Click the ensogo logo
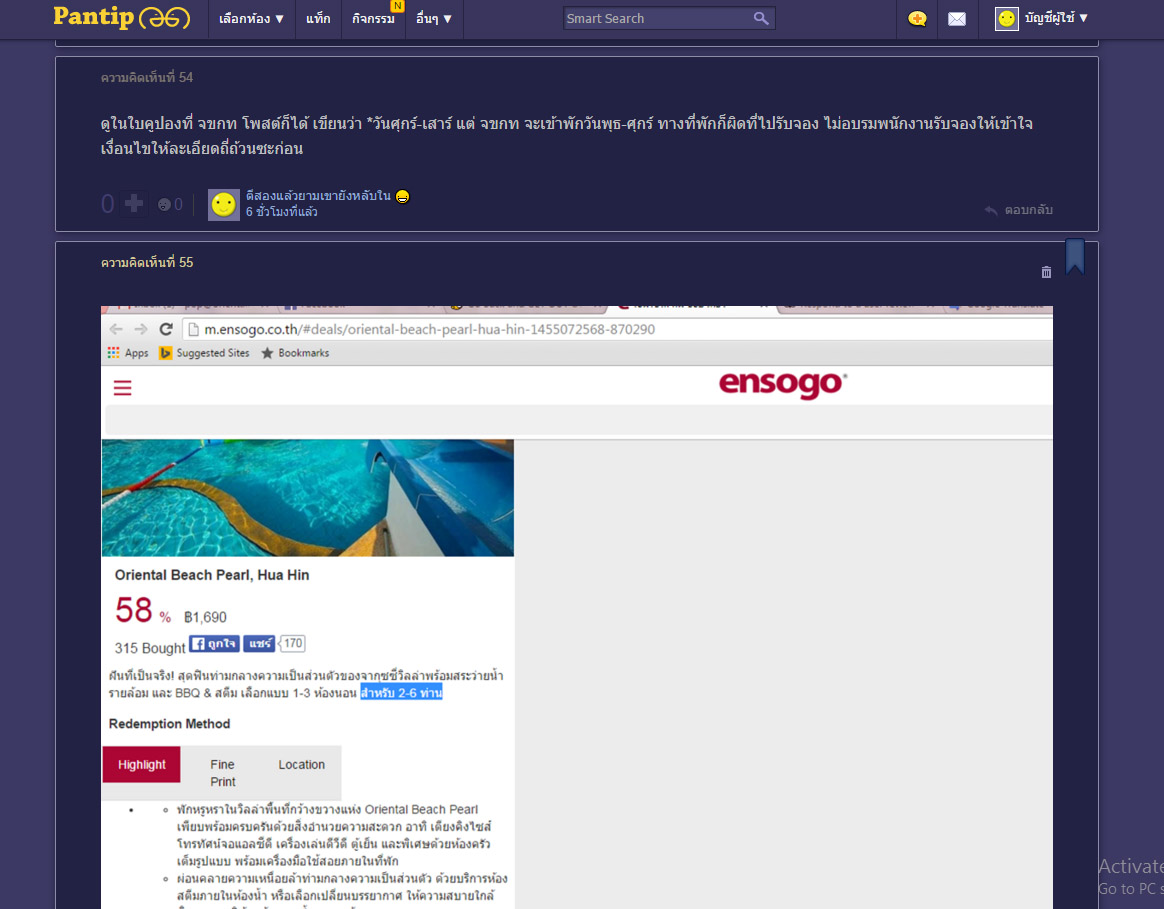This screenshot has width=1164, height=909. coord(783,384)
